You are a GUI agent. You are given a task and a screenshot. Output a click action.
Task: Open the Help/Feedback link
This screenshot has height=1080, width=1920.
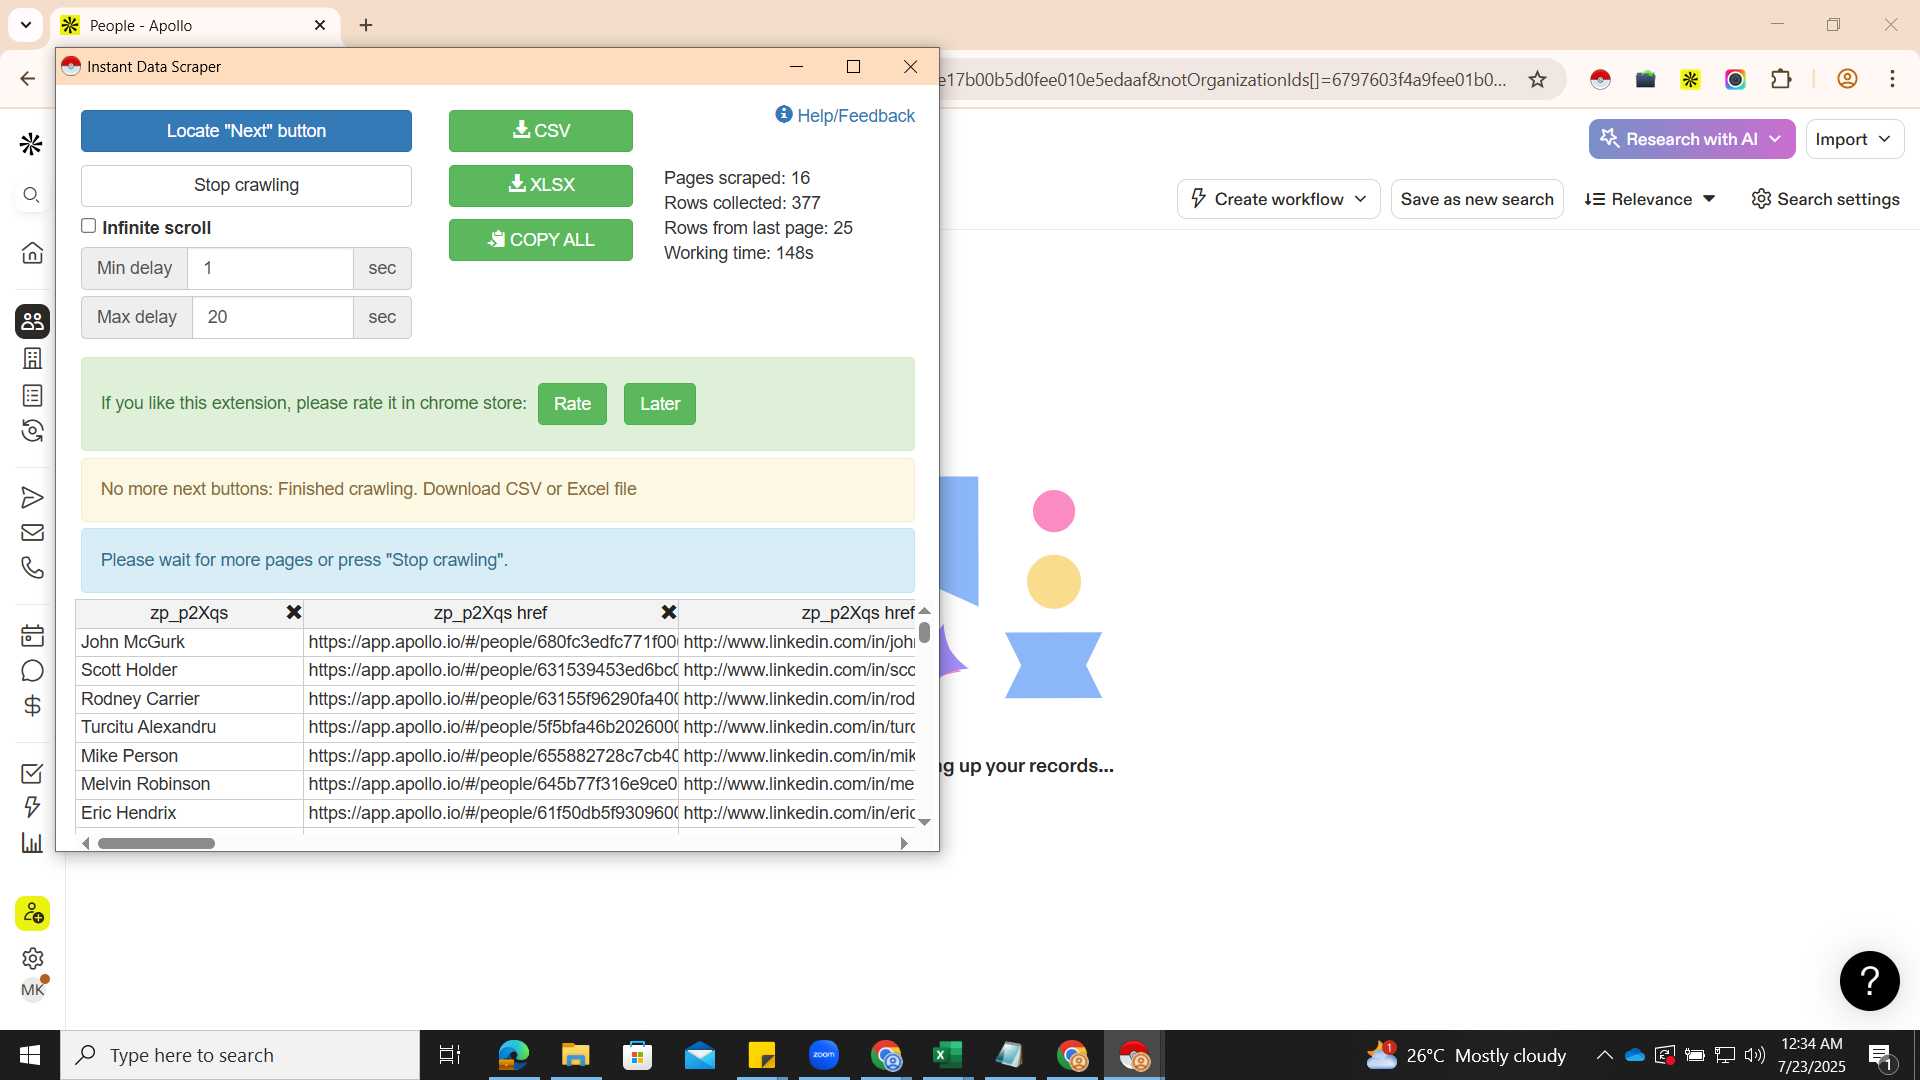845,115
